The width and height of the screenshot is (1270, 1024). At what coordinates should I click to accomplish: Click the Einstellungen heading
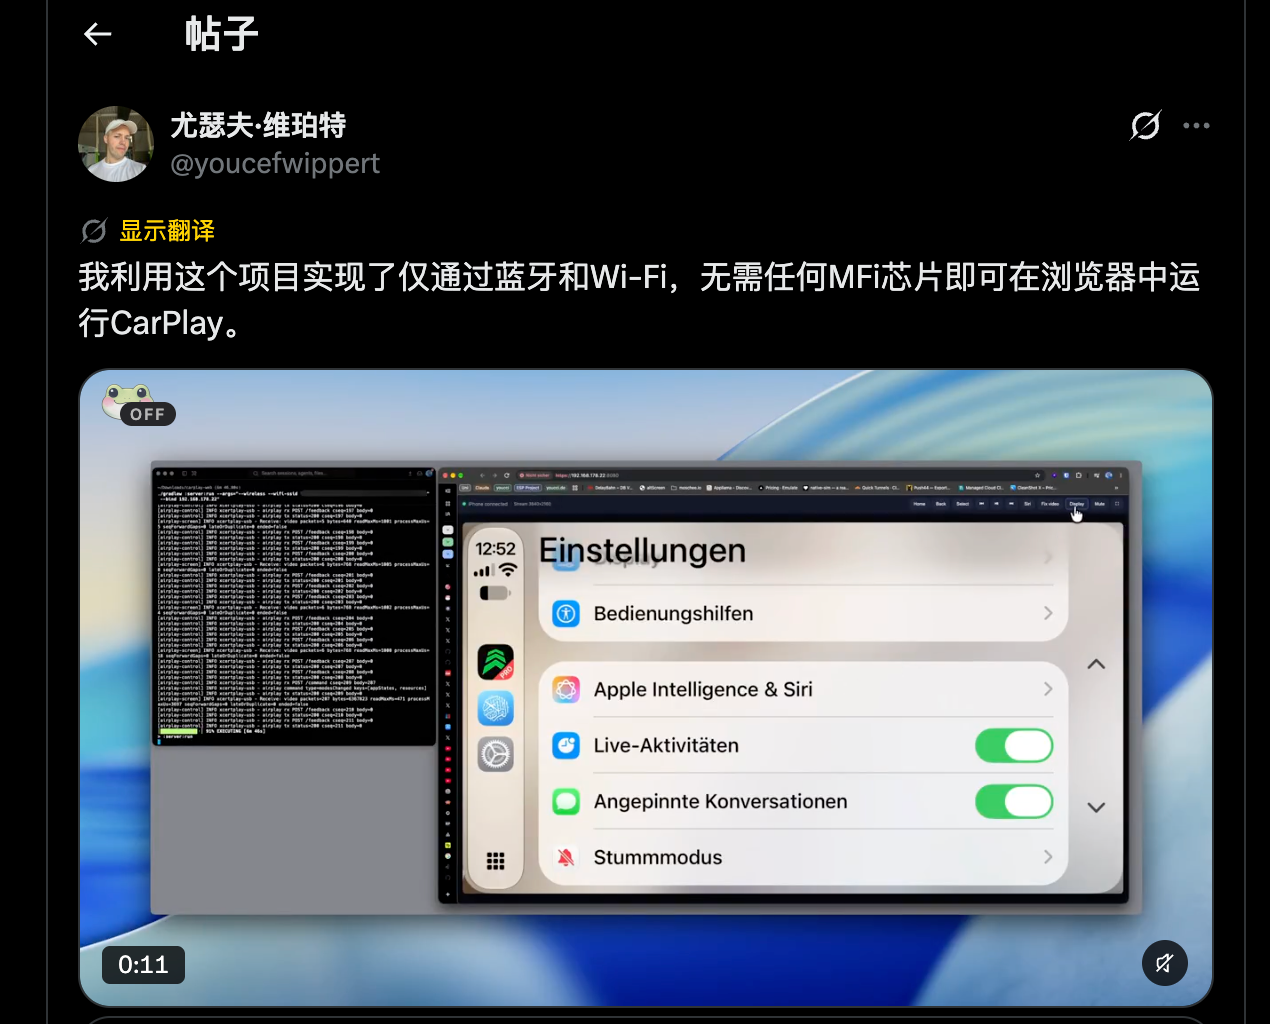coord(642,550)
